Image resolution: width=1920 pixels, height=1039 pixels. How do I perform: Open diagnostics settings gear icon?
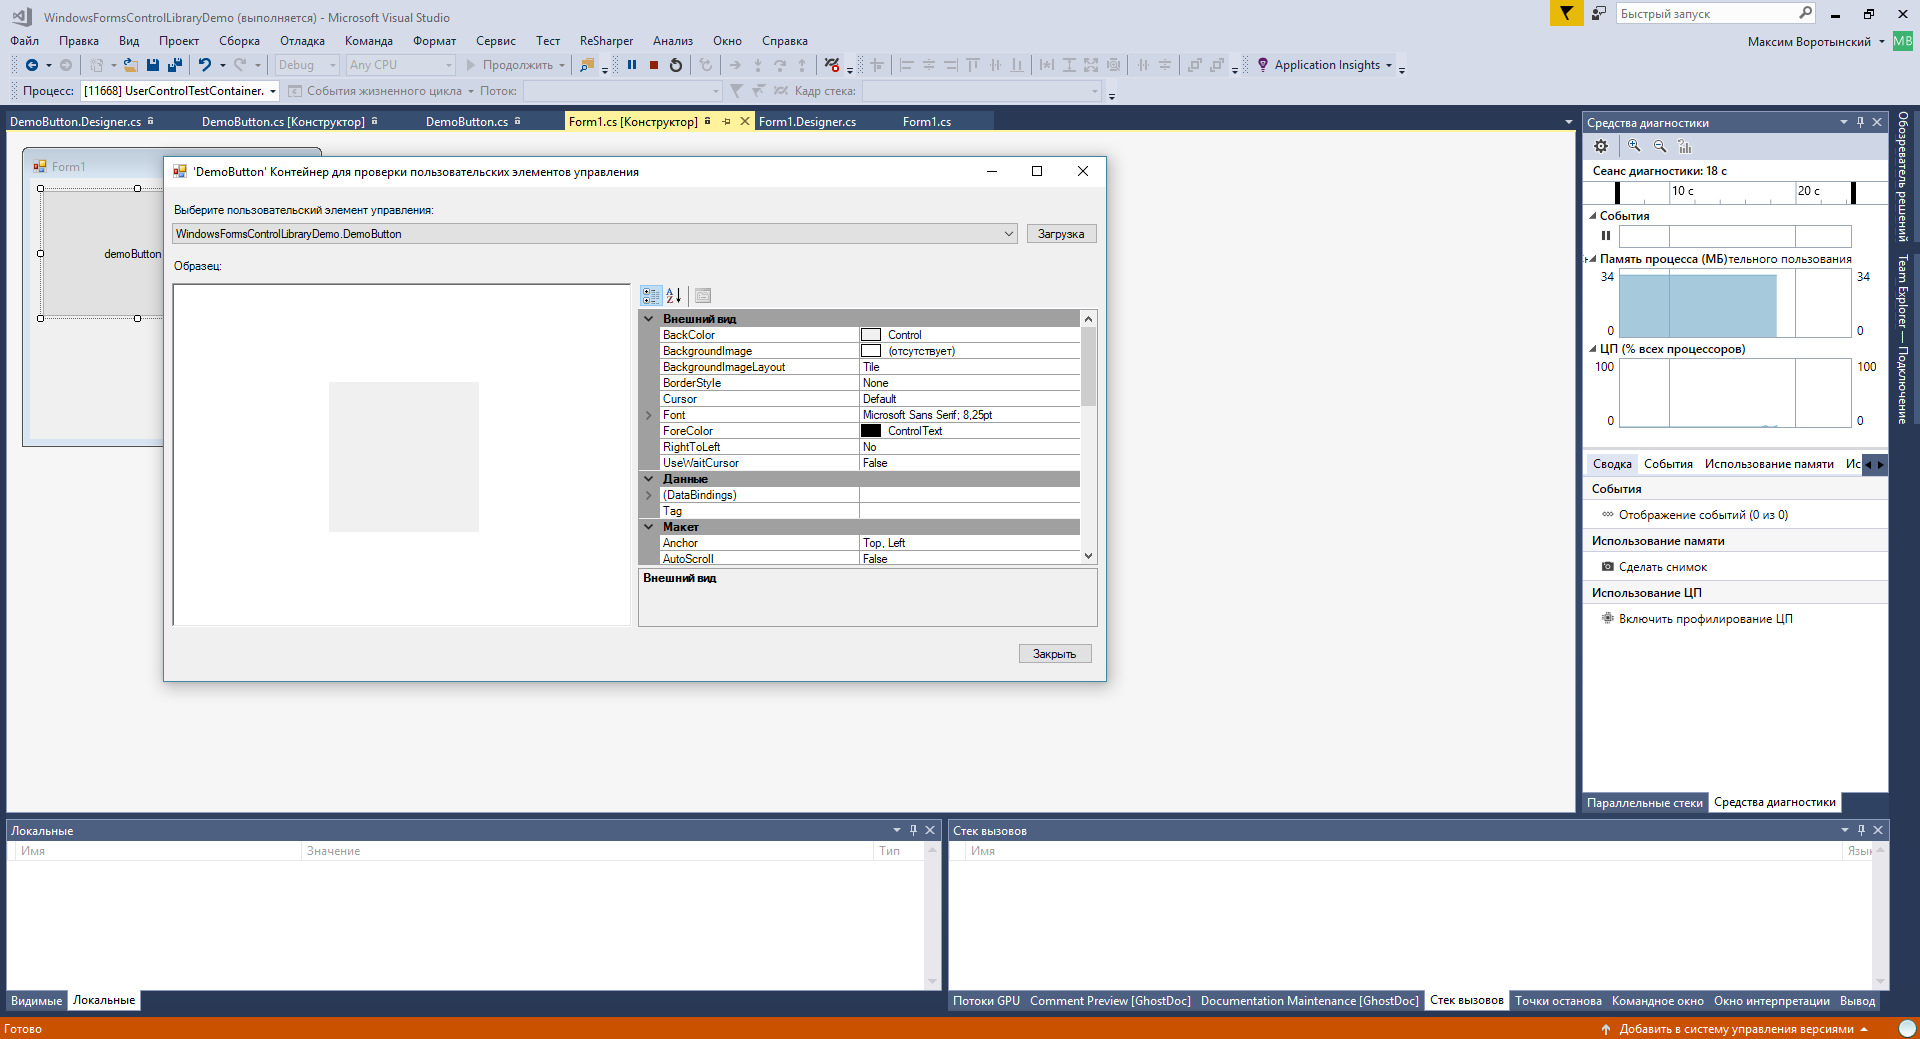pos(1601,146)
